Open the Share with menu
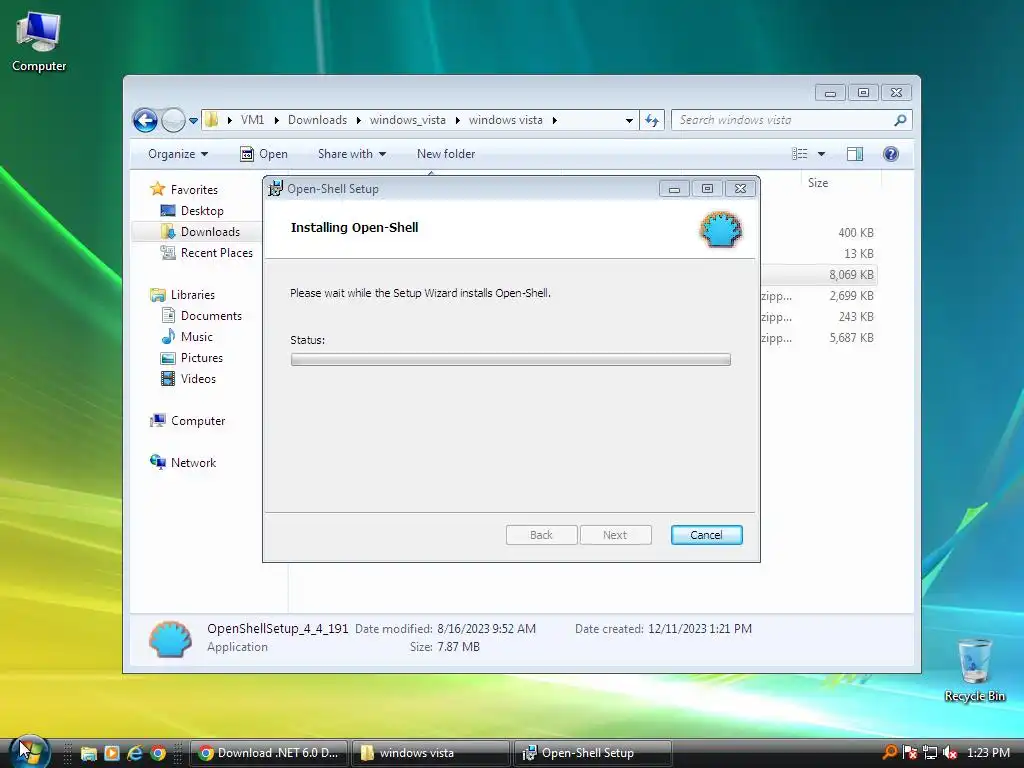 pyautogui.click(x=351, y=154)
